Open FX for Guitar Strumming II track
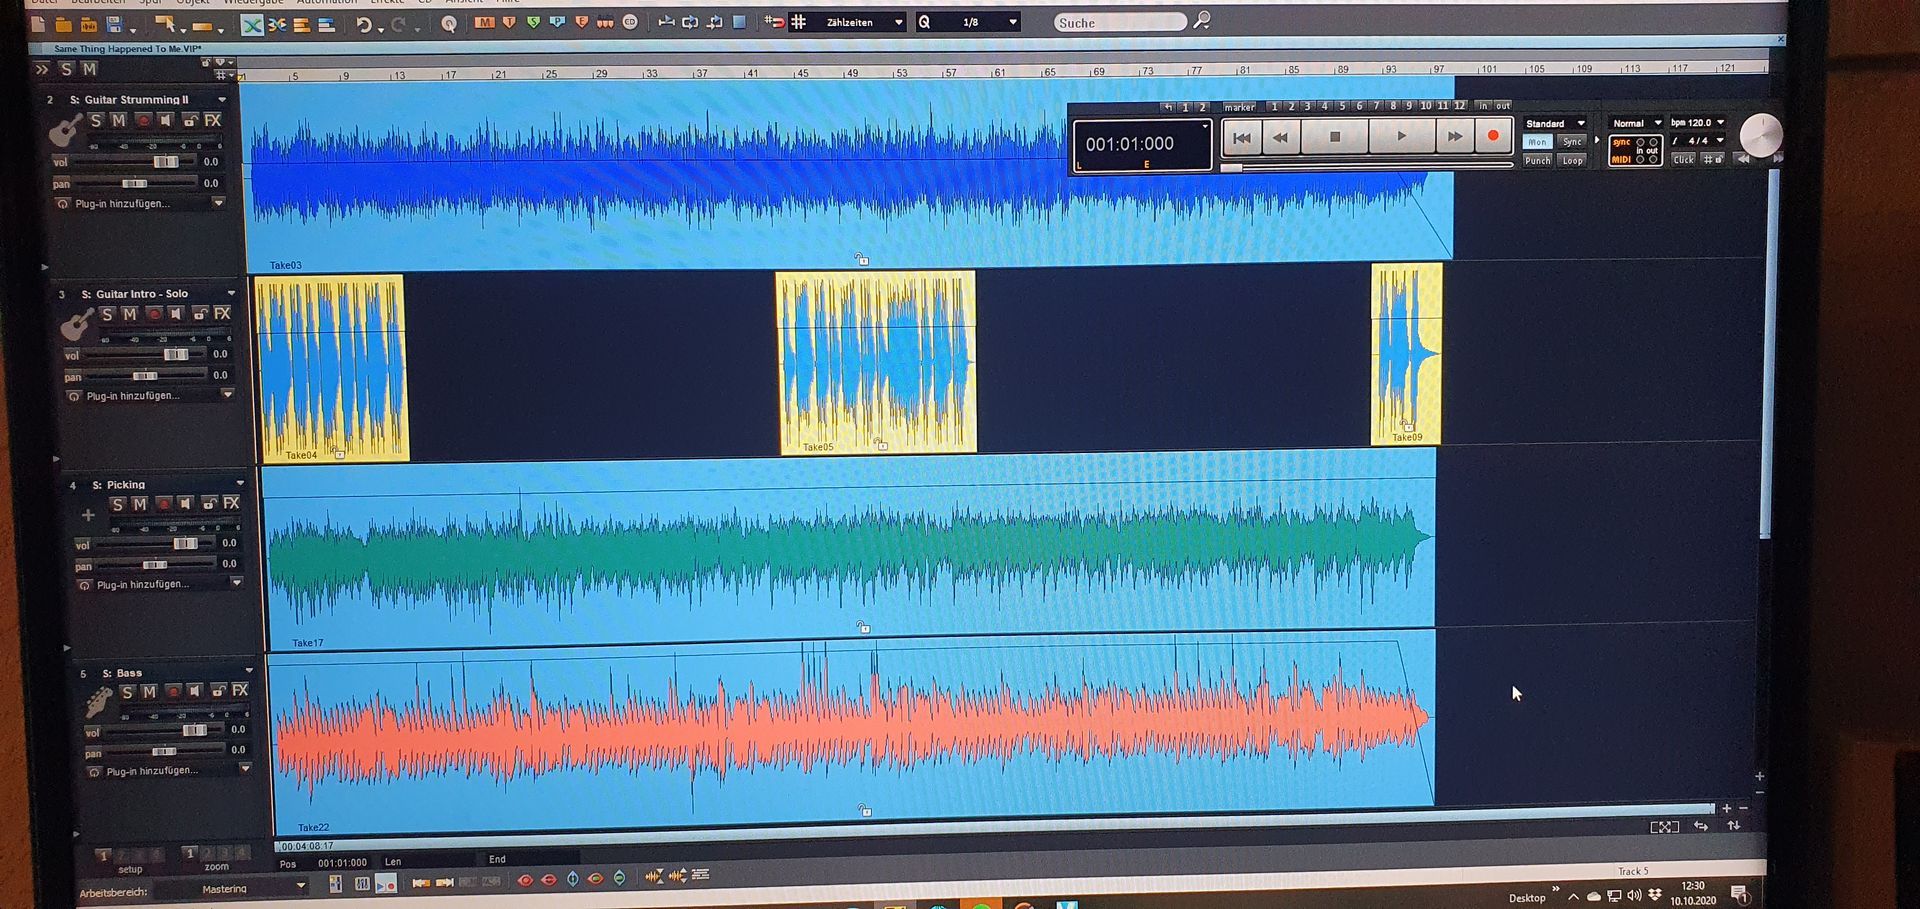The height and width of the screenshot is (909, 1920). pyautogui.click(x=212, y=120)
